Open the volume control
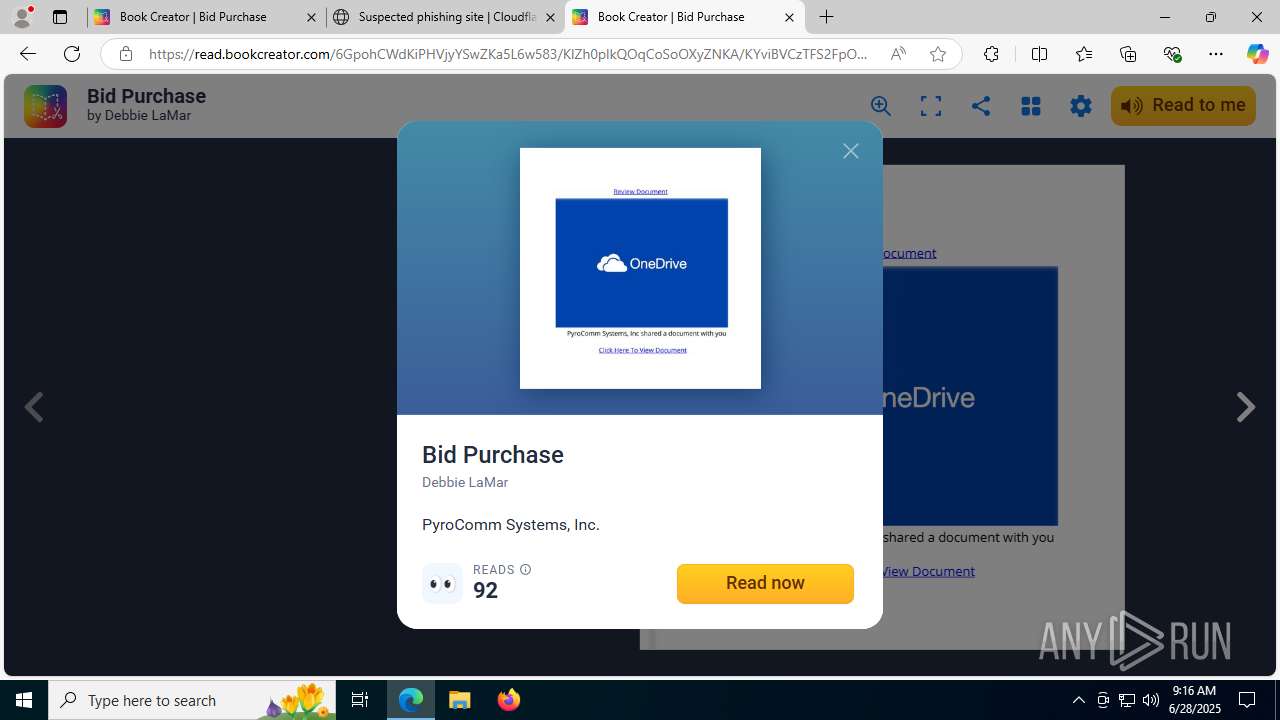This screenshot has height=720, width=1280. point(1151,700)
